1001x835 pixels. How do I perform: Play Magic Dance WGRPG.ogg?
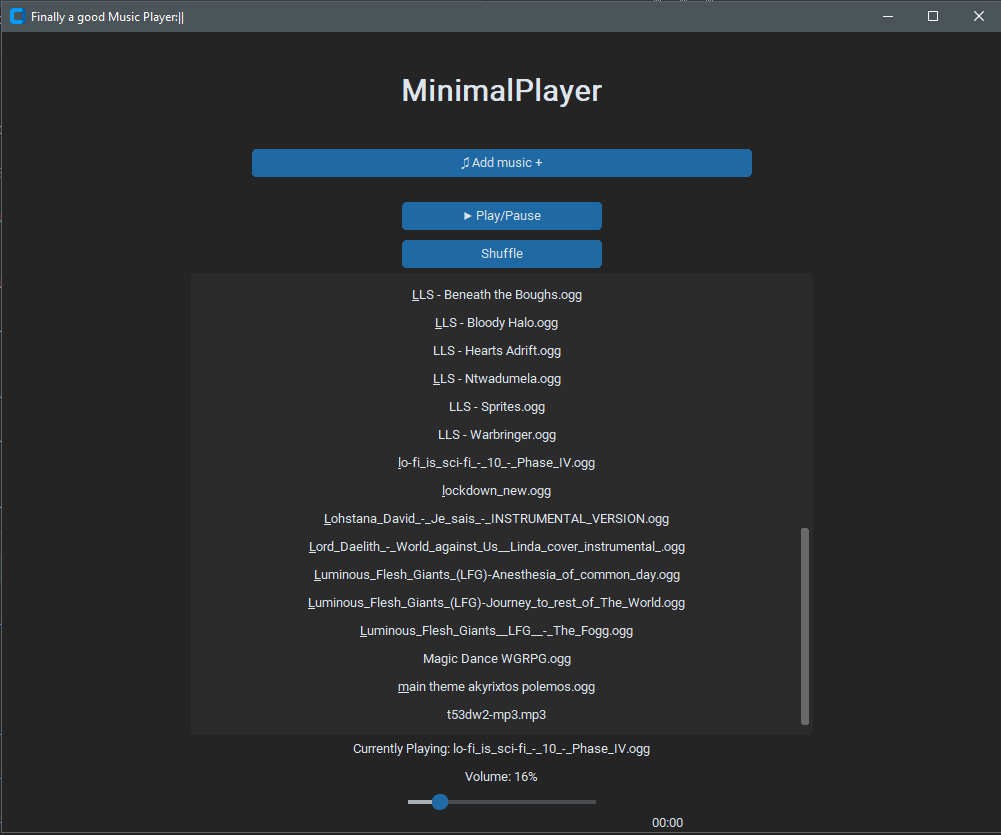tap(496, 658)
